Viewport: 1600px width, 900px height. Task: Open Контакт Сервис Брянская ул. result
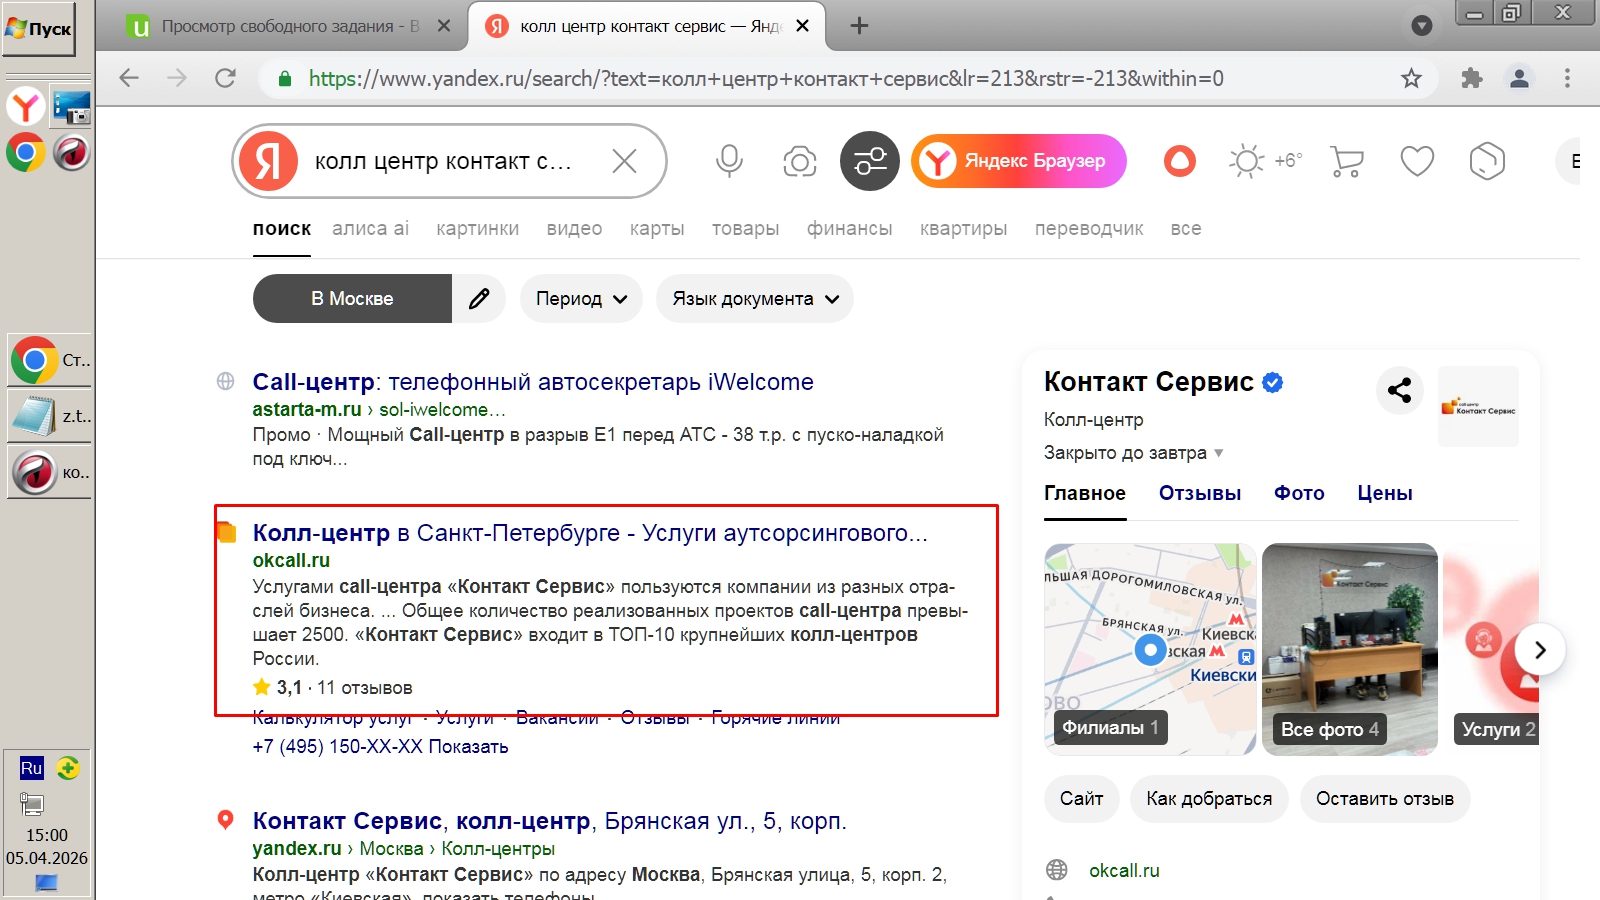coord(549,821)
